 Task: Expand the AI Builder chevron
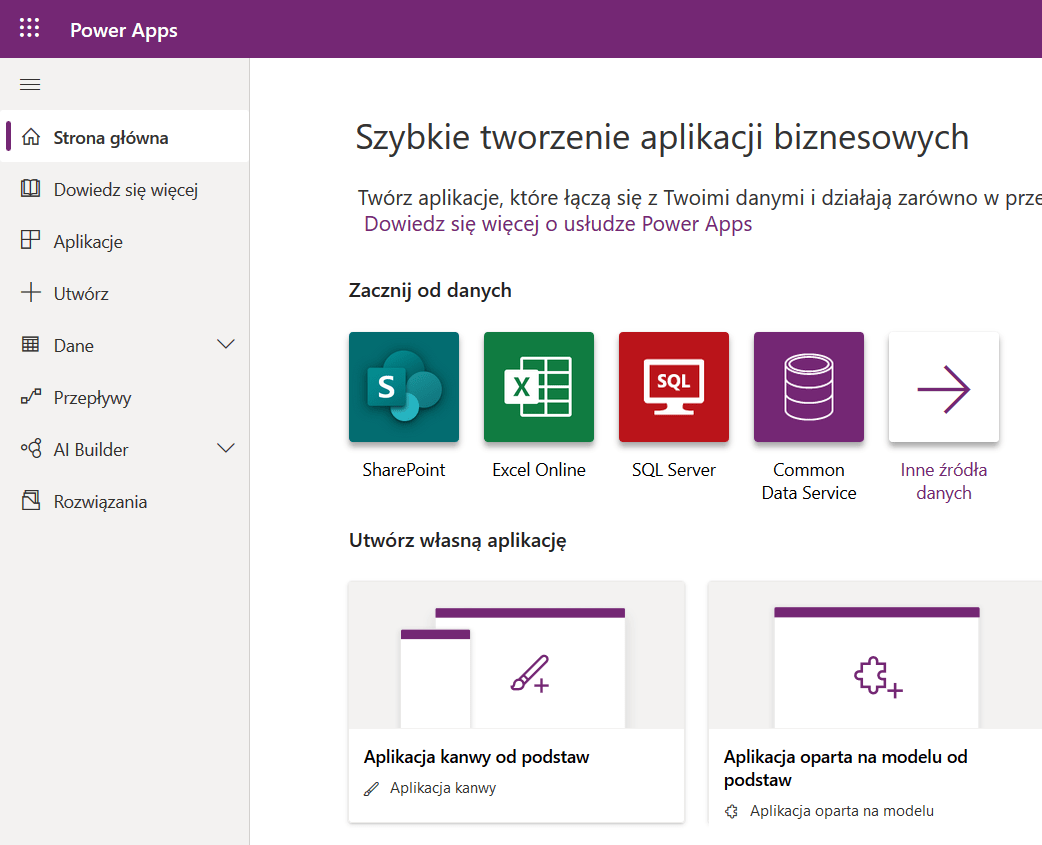click(226, 449)
